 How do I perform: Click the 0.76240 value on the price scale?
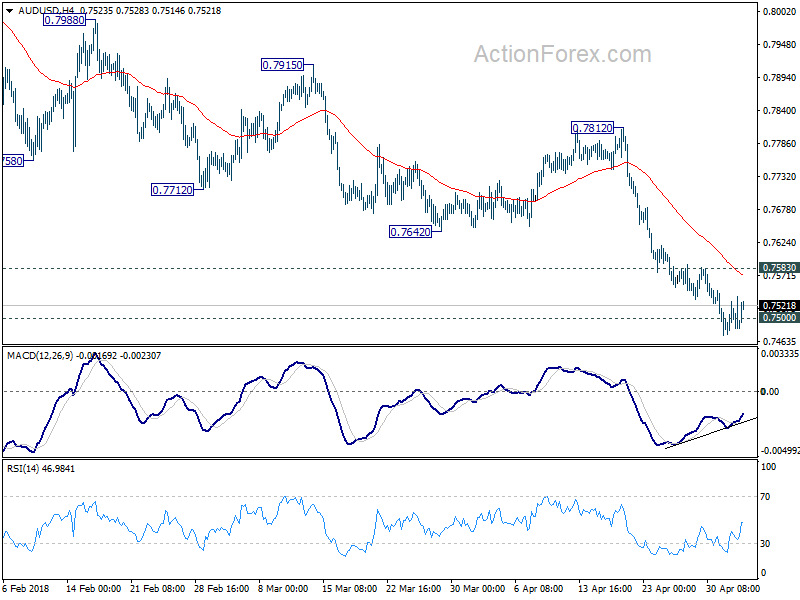[779, 242]
